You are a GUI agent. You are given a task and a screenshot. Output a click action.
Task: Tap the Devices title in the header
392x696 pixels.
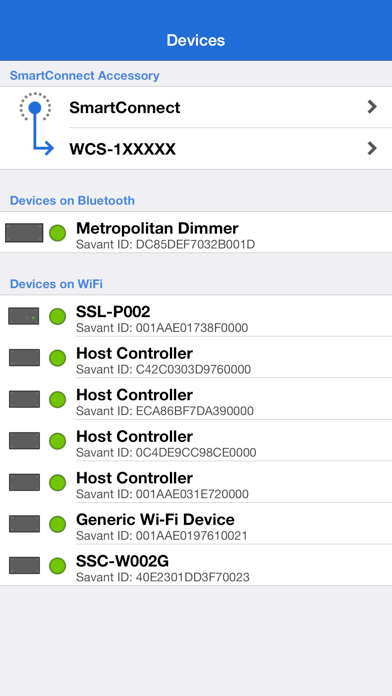point(196,40)
